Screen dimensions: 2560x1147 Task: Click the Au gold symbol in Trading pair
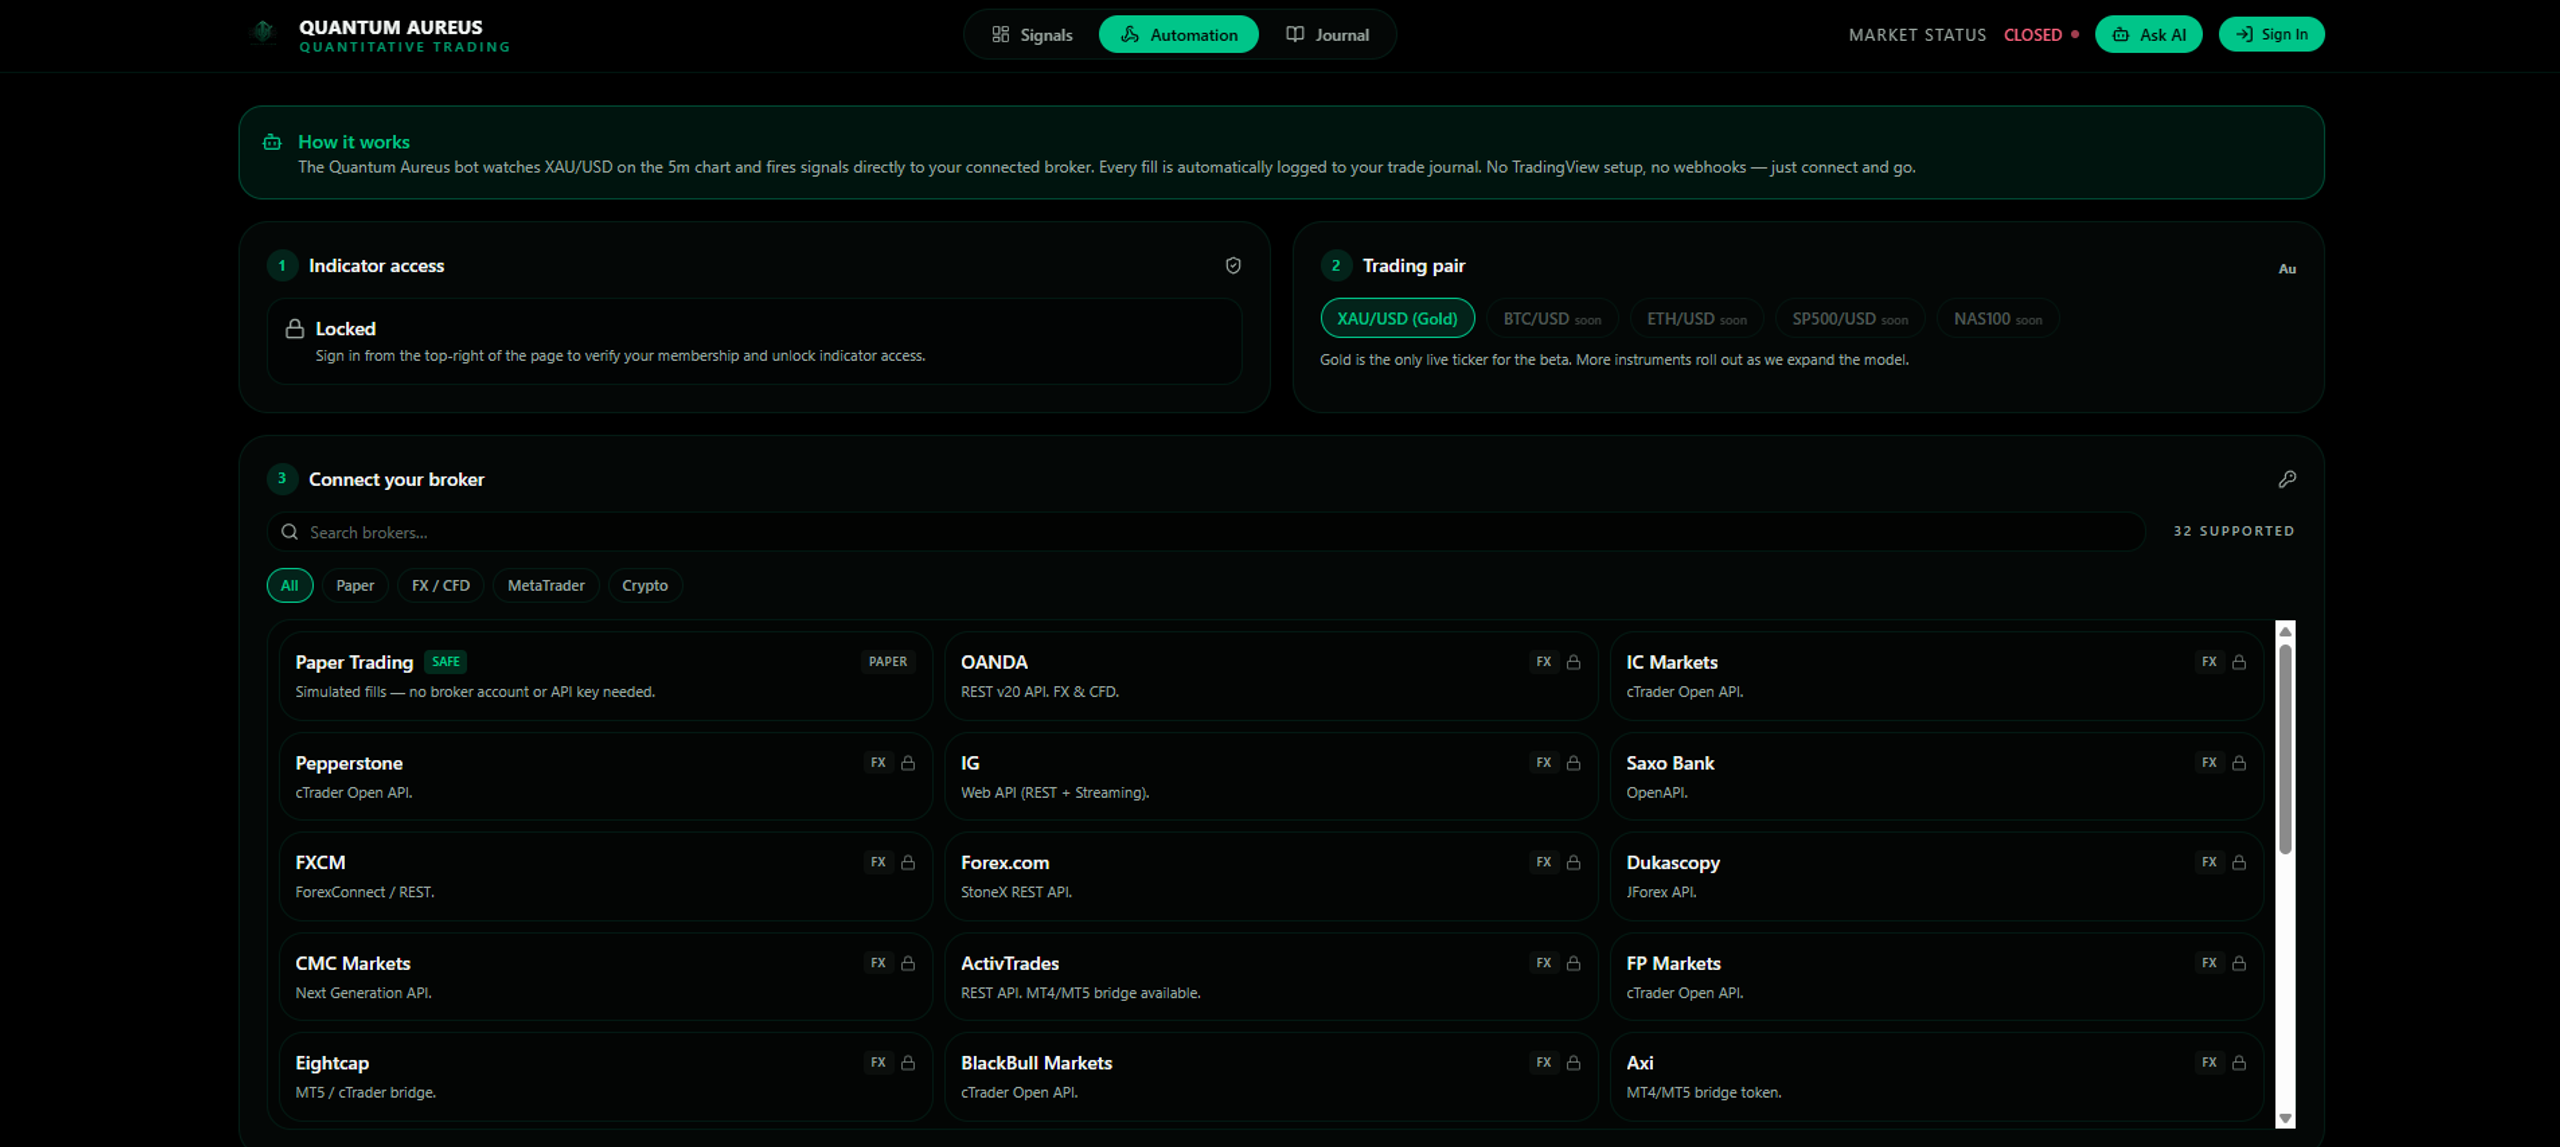[2287, 269]
